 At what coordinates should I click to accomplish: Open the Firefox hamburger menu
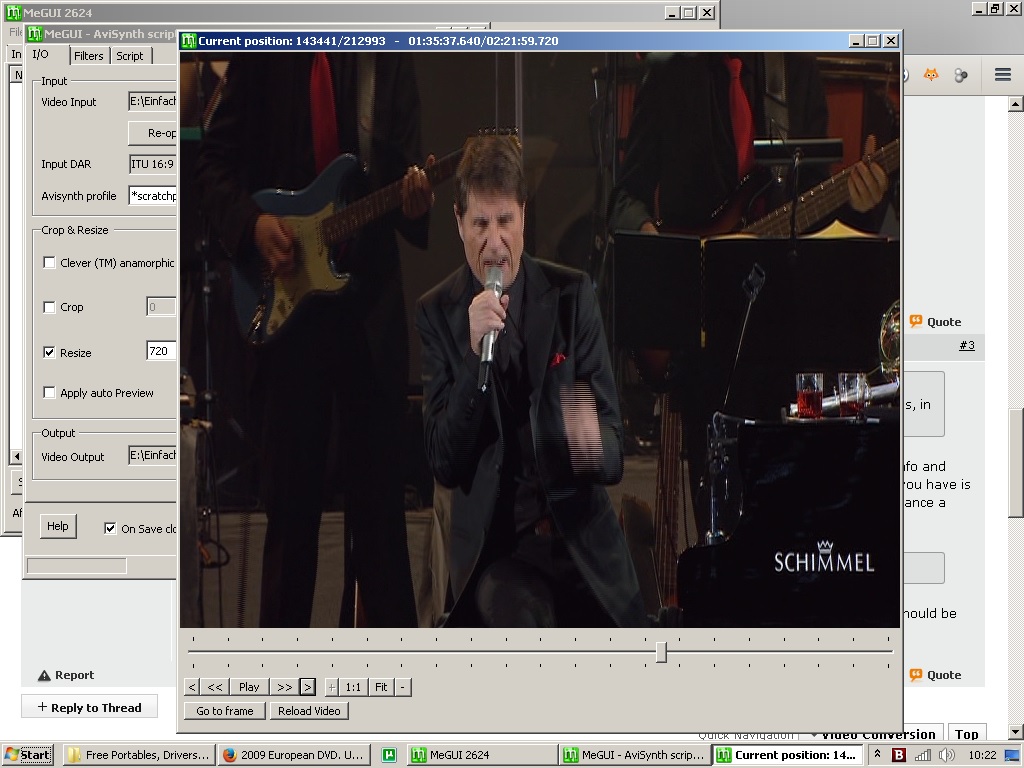tap(1003, 74)
